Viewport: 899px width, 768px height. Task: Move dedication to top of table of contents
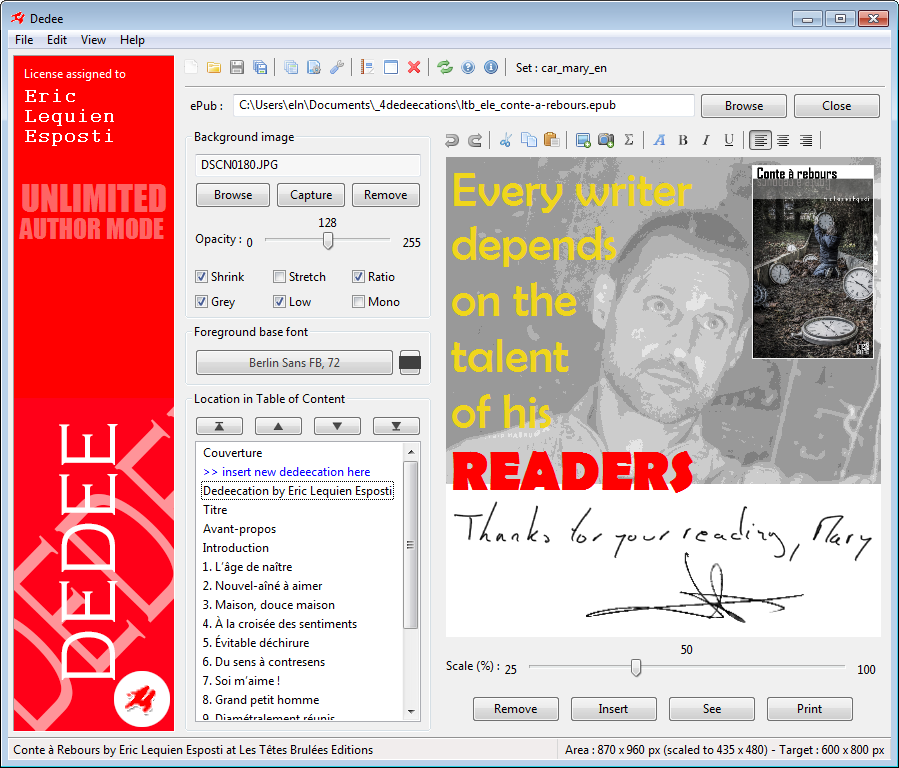coord(219,426)
